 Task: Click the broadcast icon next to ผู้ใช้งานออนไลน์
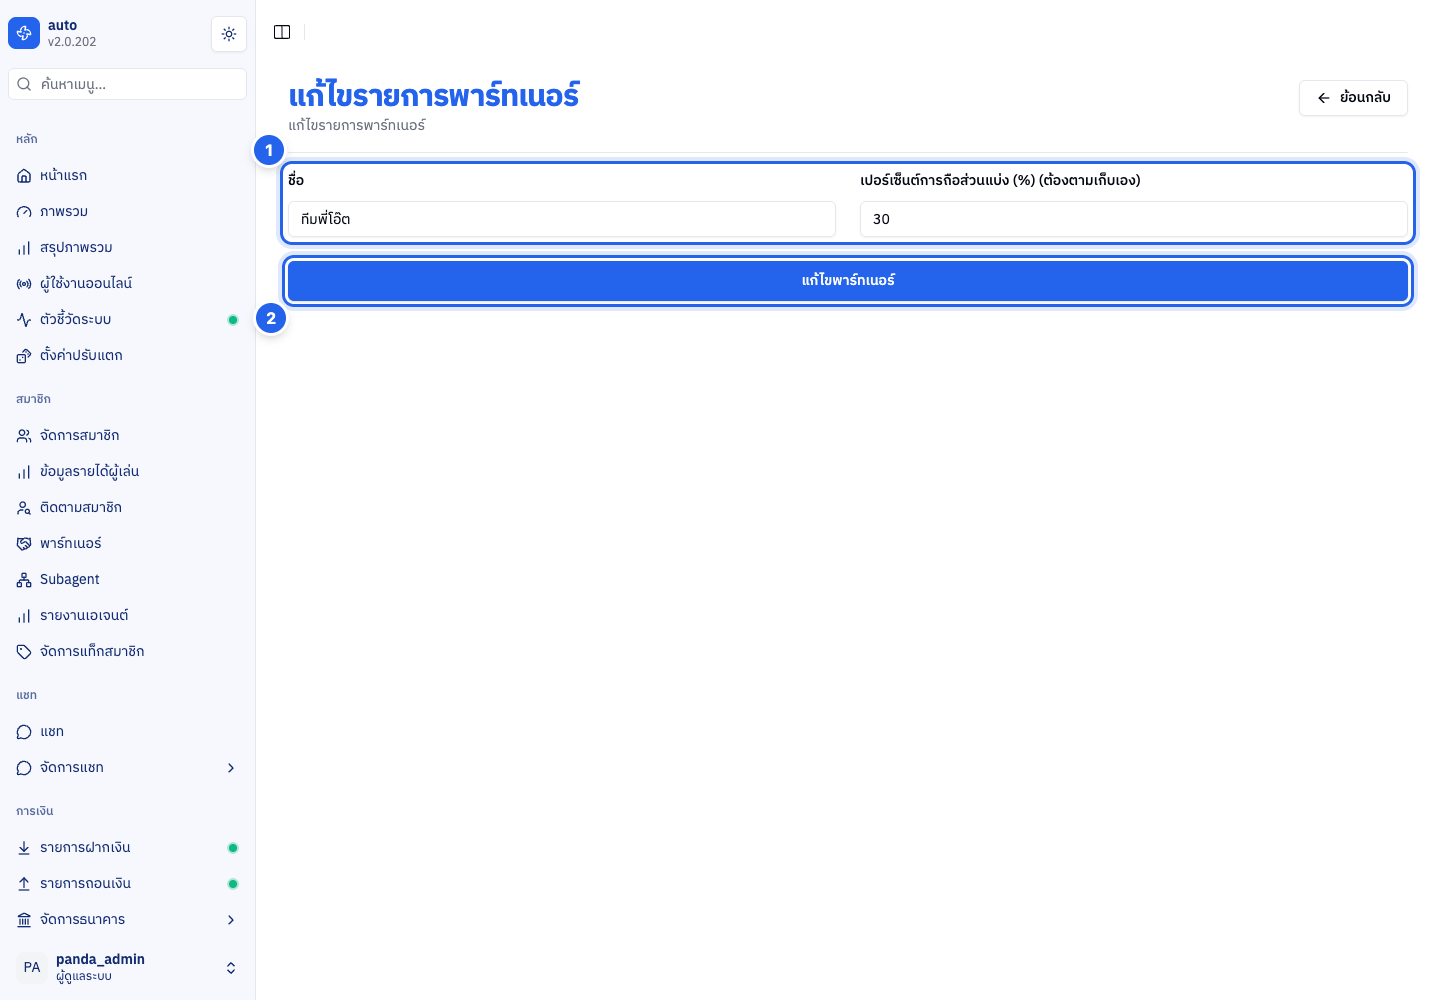(x=24, y=284)
